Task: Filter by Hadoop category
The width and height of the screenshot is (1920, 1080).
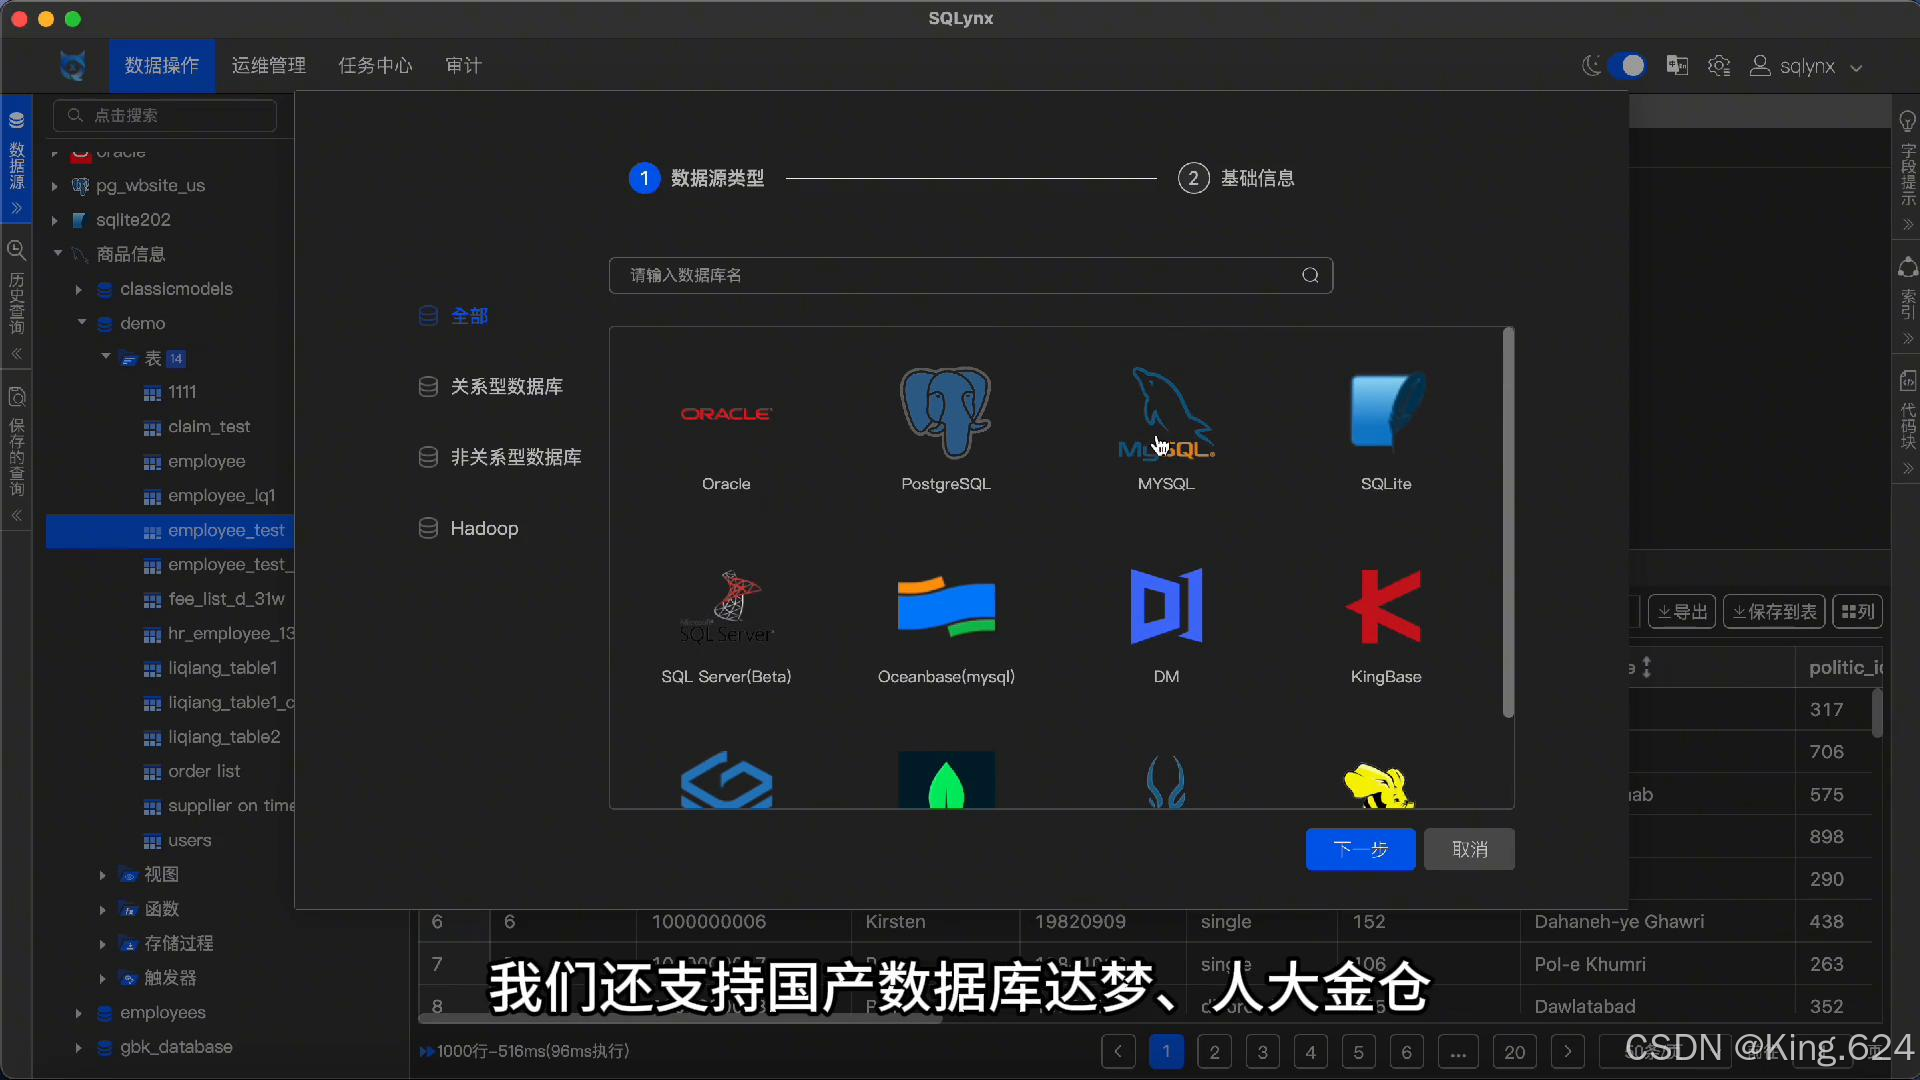Action: coord(484,529)
